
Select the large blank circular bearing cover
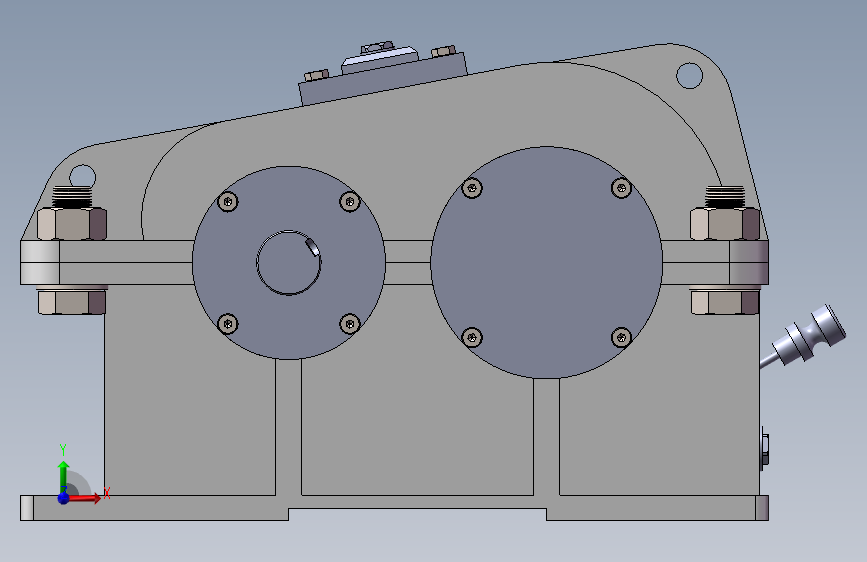pos(546,262)
